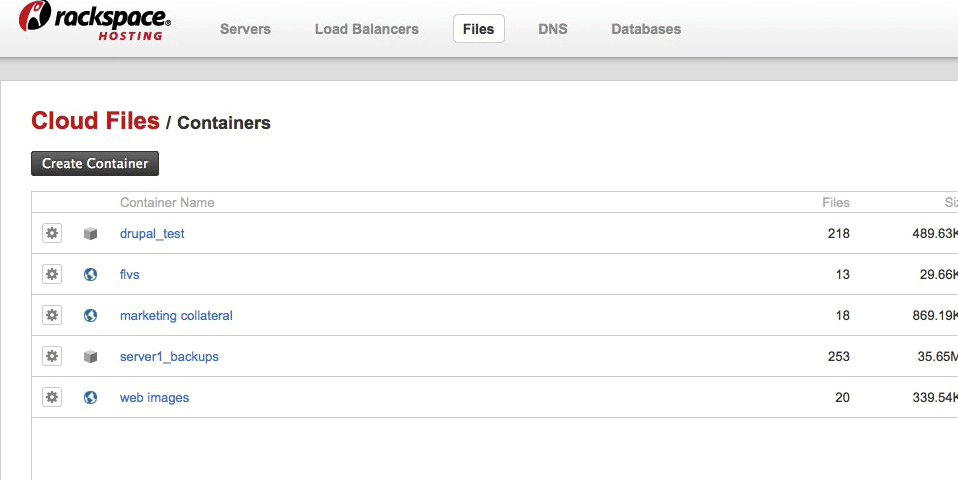Viewport: 958px width, 480px height.
Task: Open the web images container
Action: 155,398
